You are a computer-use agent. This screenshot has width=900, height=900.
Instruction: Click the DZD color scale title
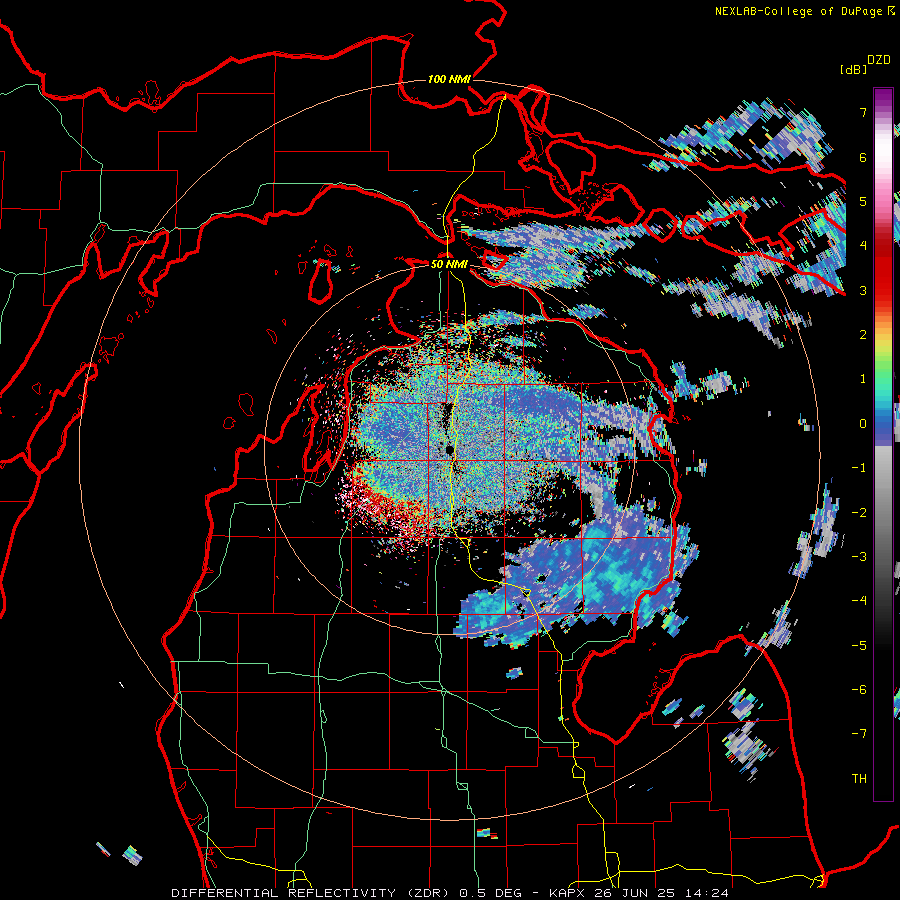click(879, 60)
